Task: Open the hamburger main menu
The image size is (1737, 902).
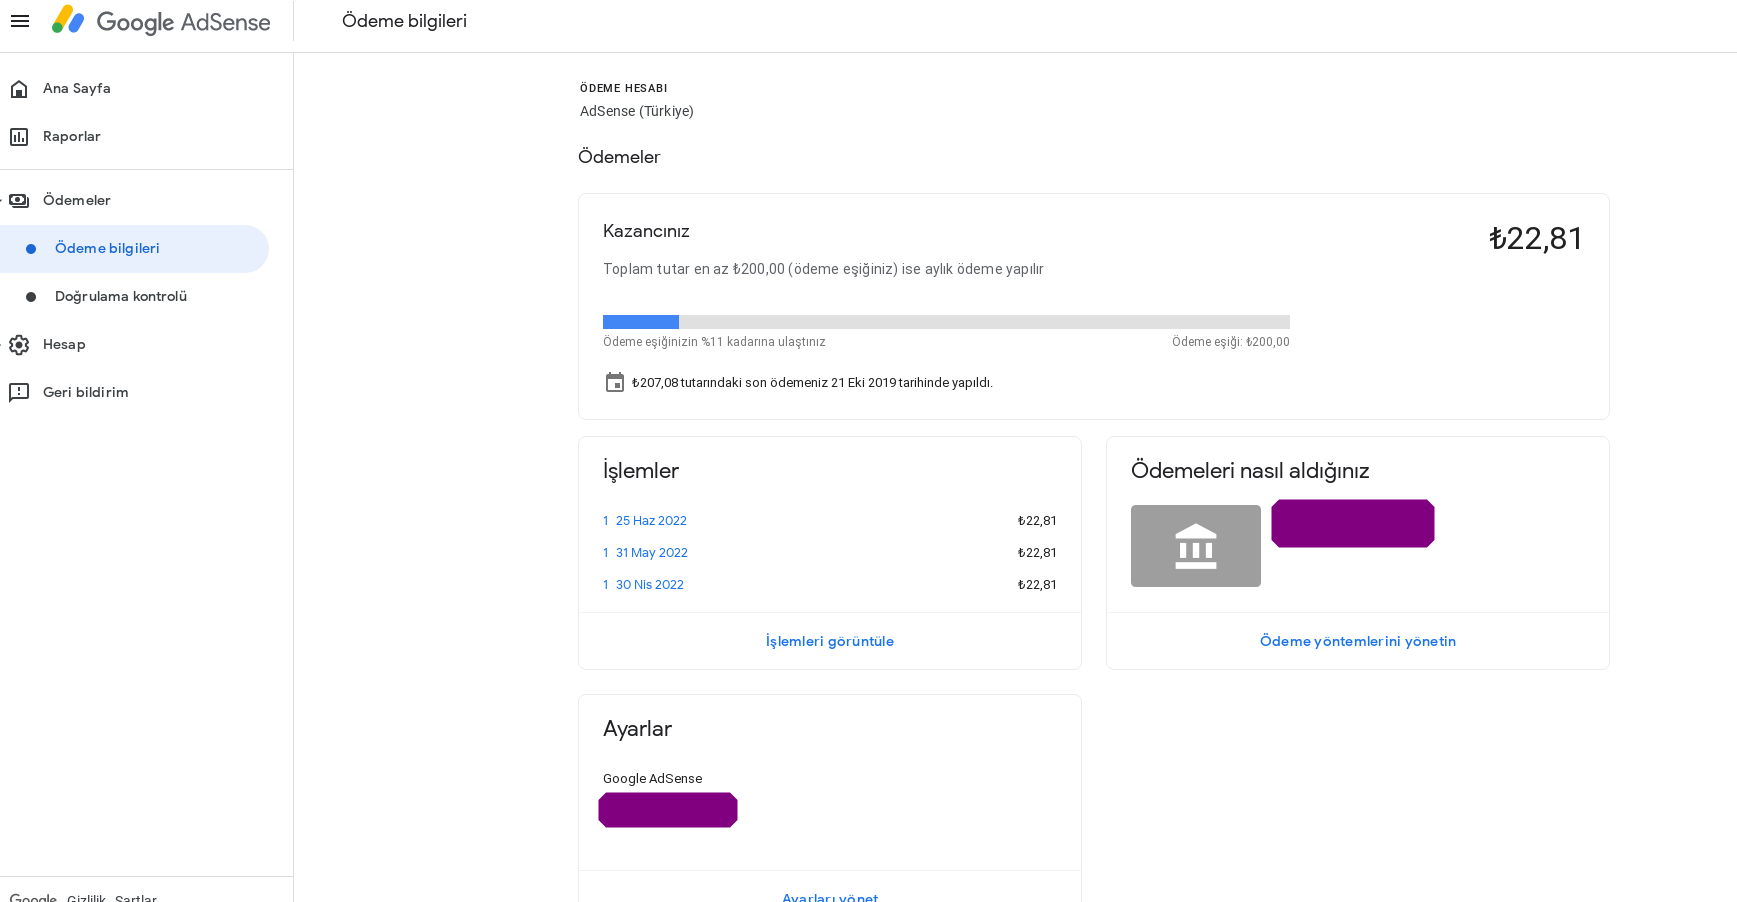Action: pyautogui.click(x=20, y=21)
